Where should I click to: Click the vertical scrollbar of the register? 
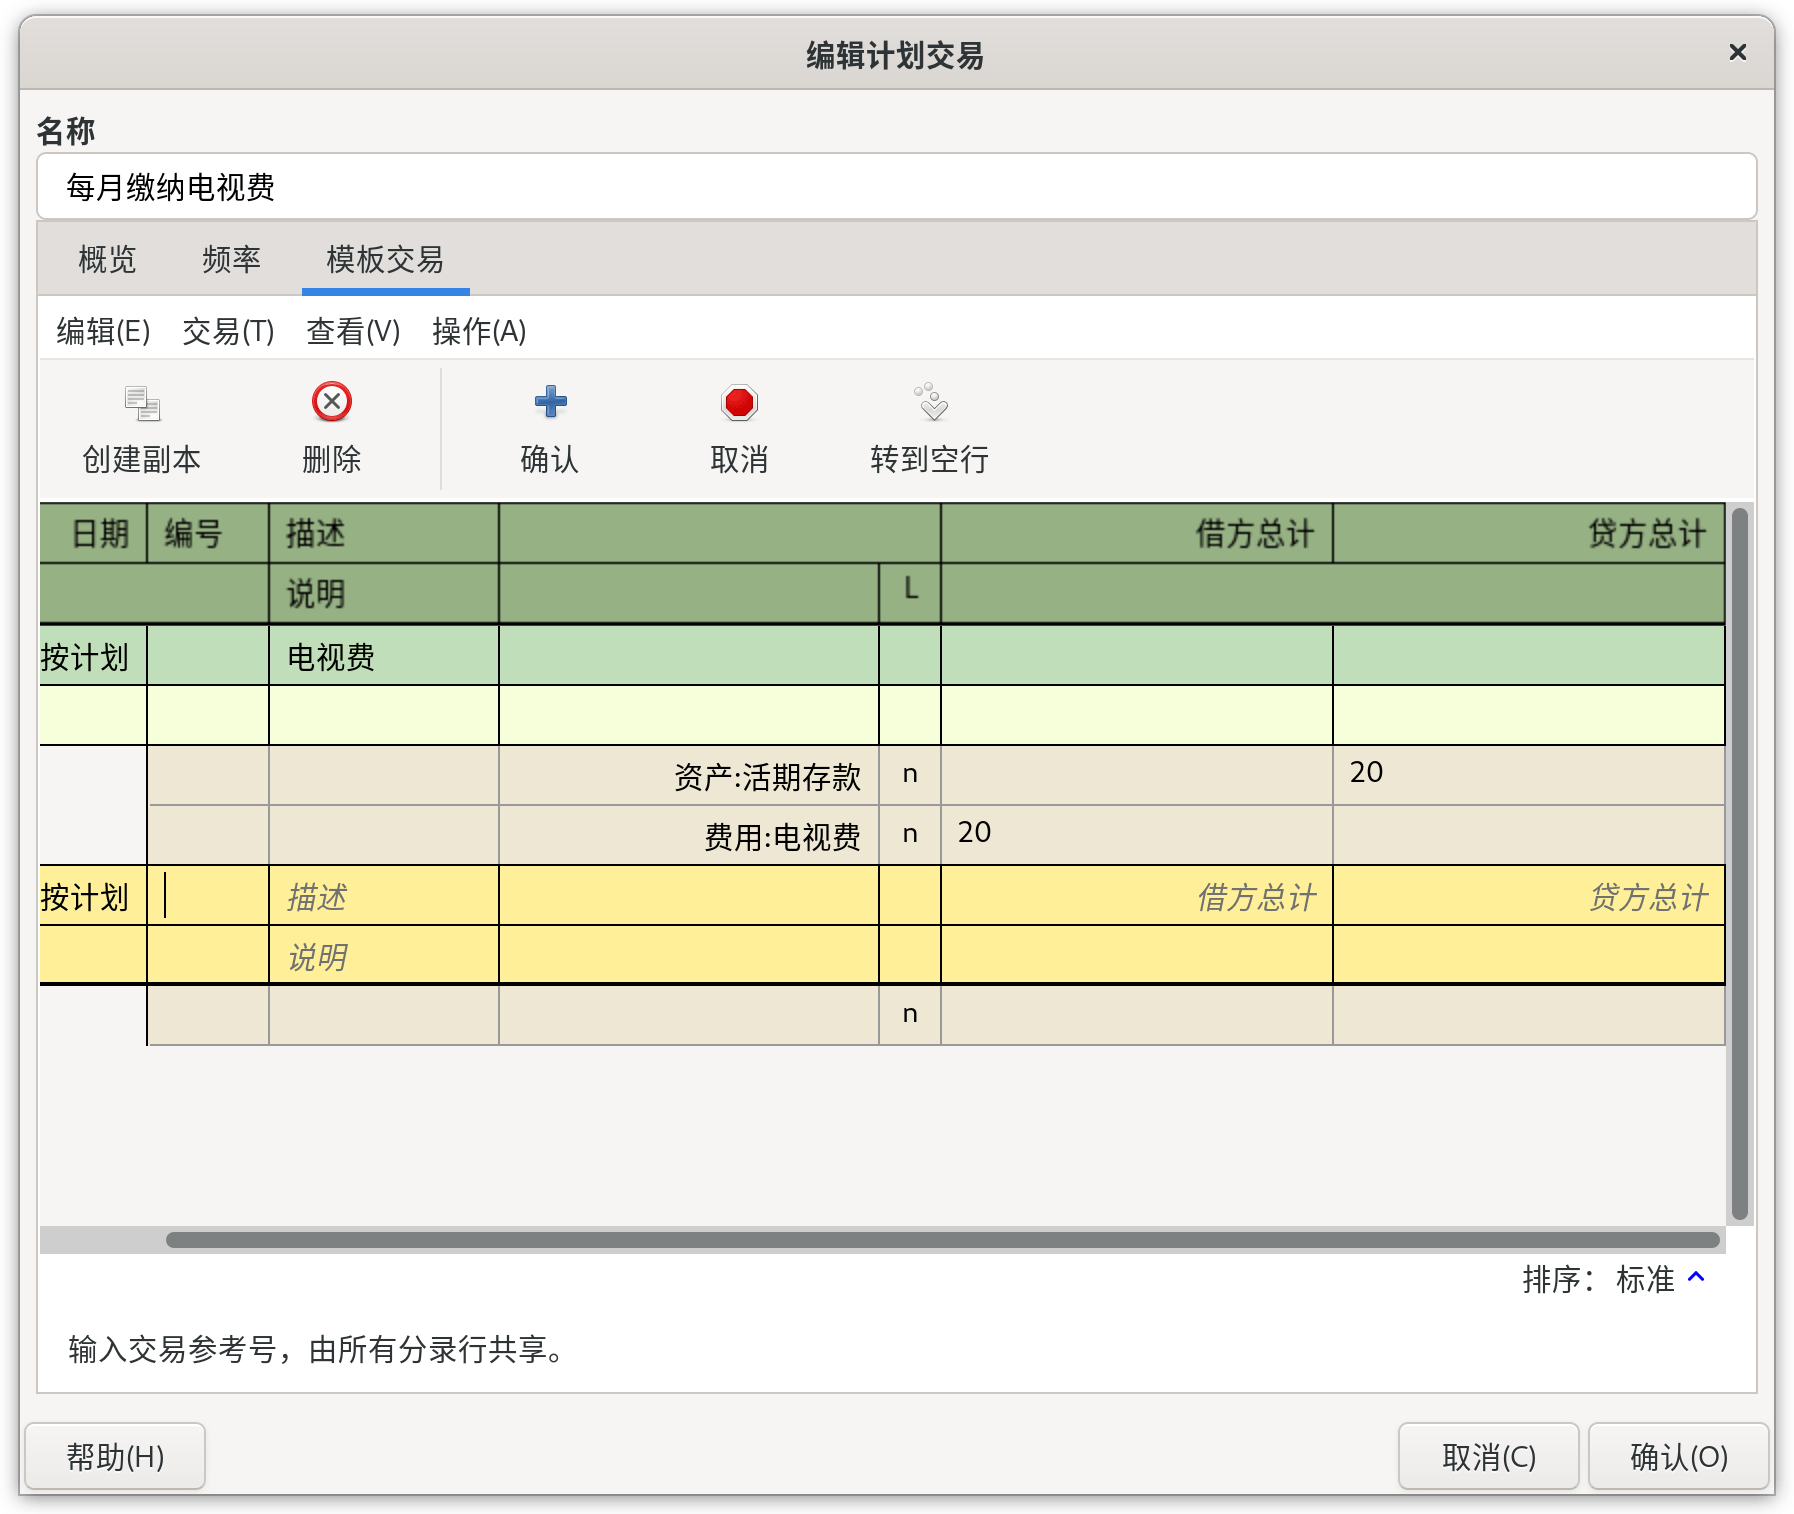point(1739,865)
